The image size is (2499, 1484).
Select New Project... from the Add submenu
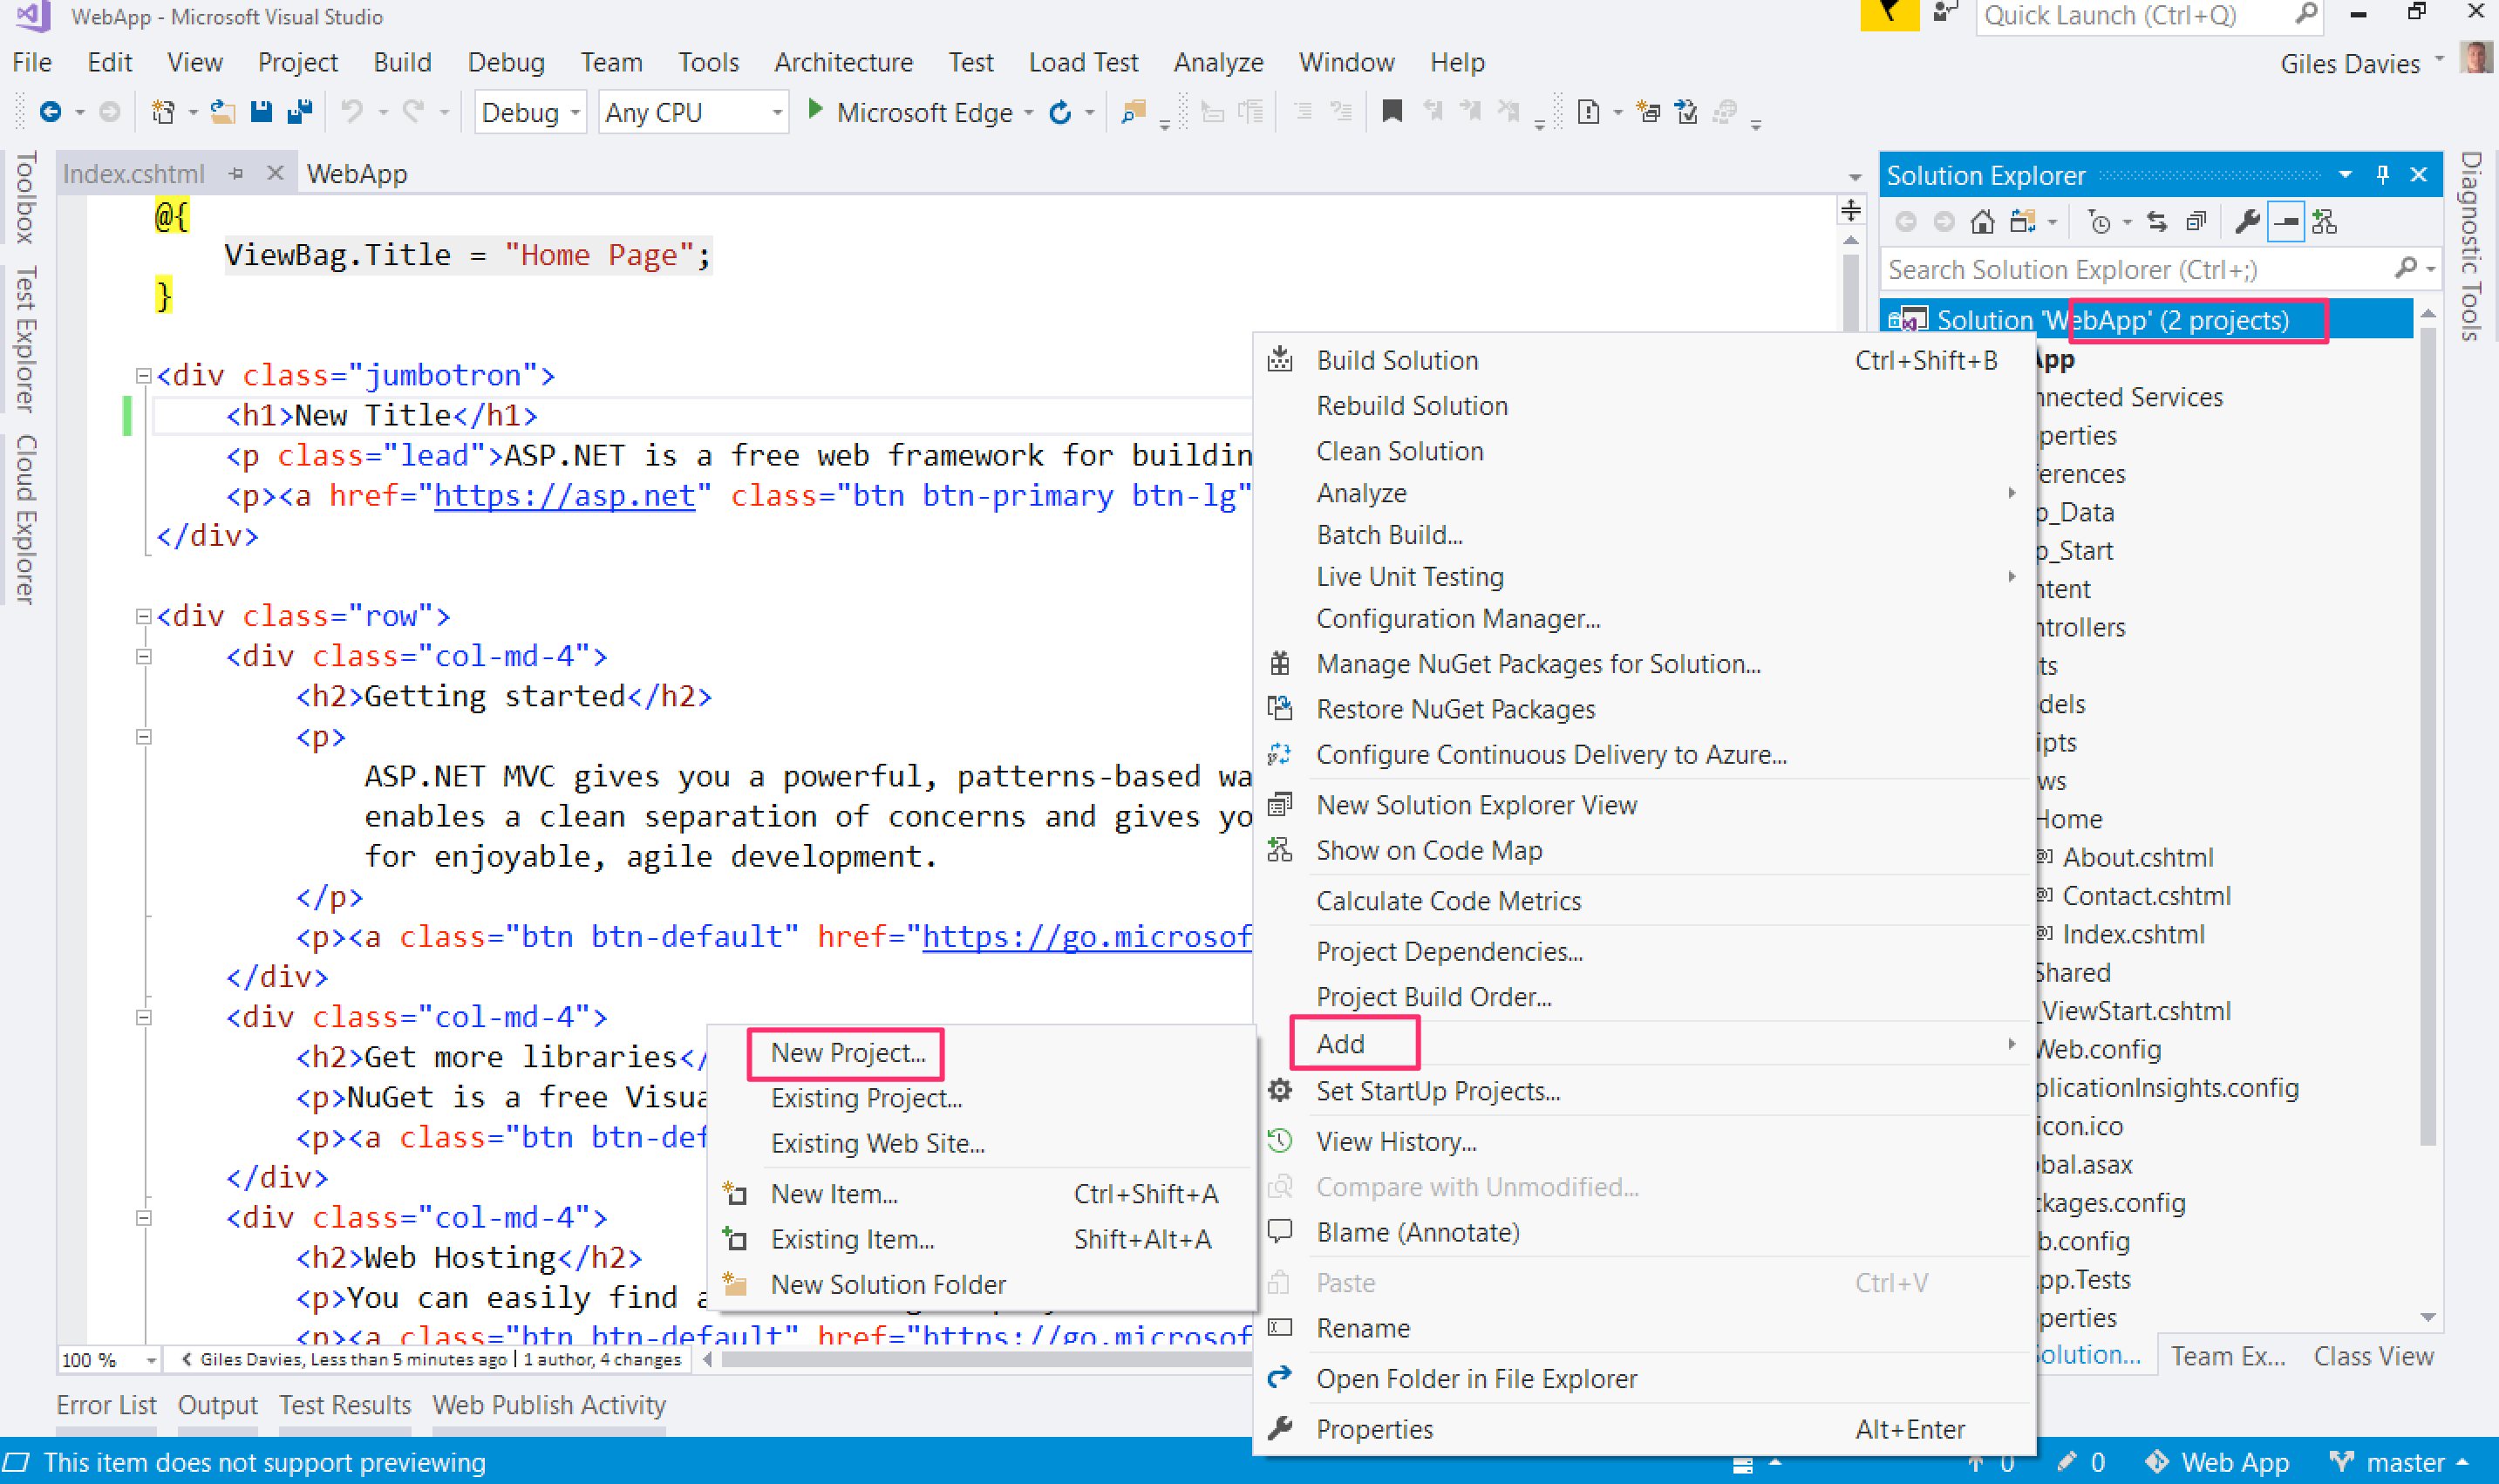tap(847, 1053)
